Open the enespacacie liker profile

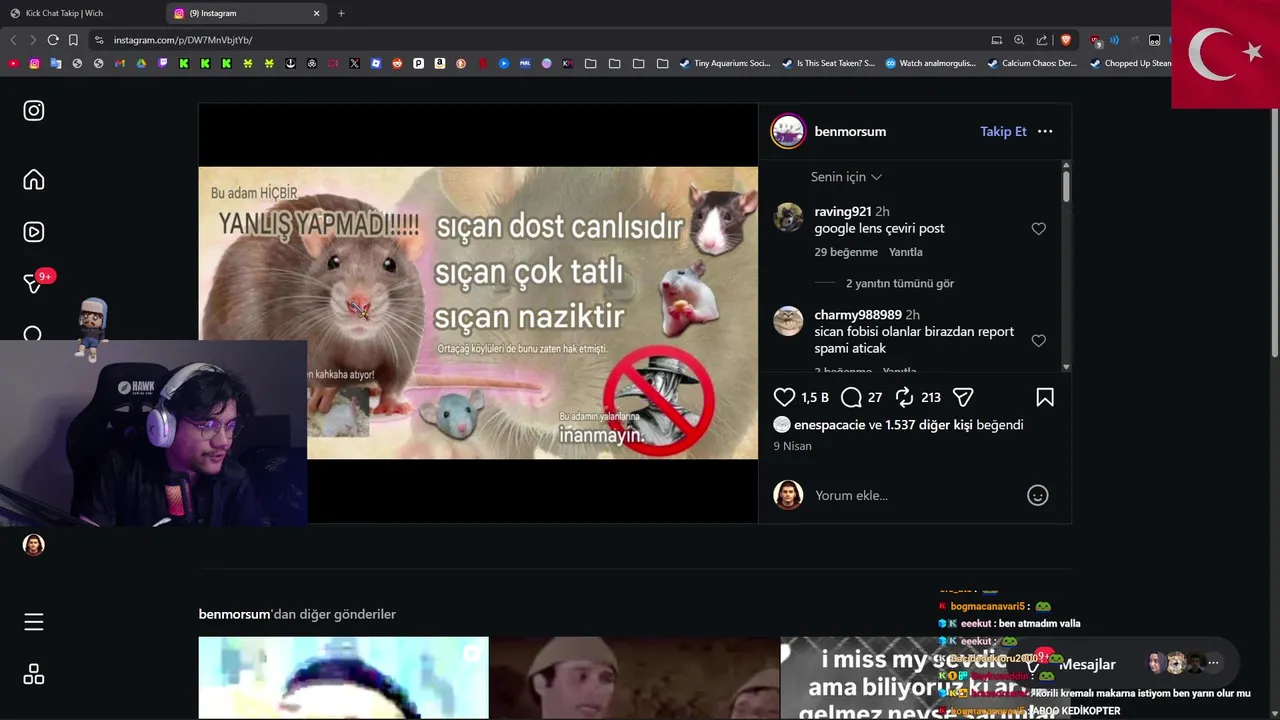tap(829, 425)
